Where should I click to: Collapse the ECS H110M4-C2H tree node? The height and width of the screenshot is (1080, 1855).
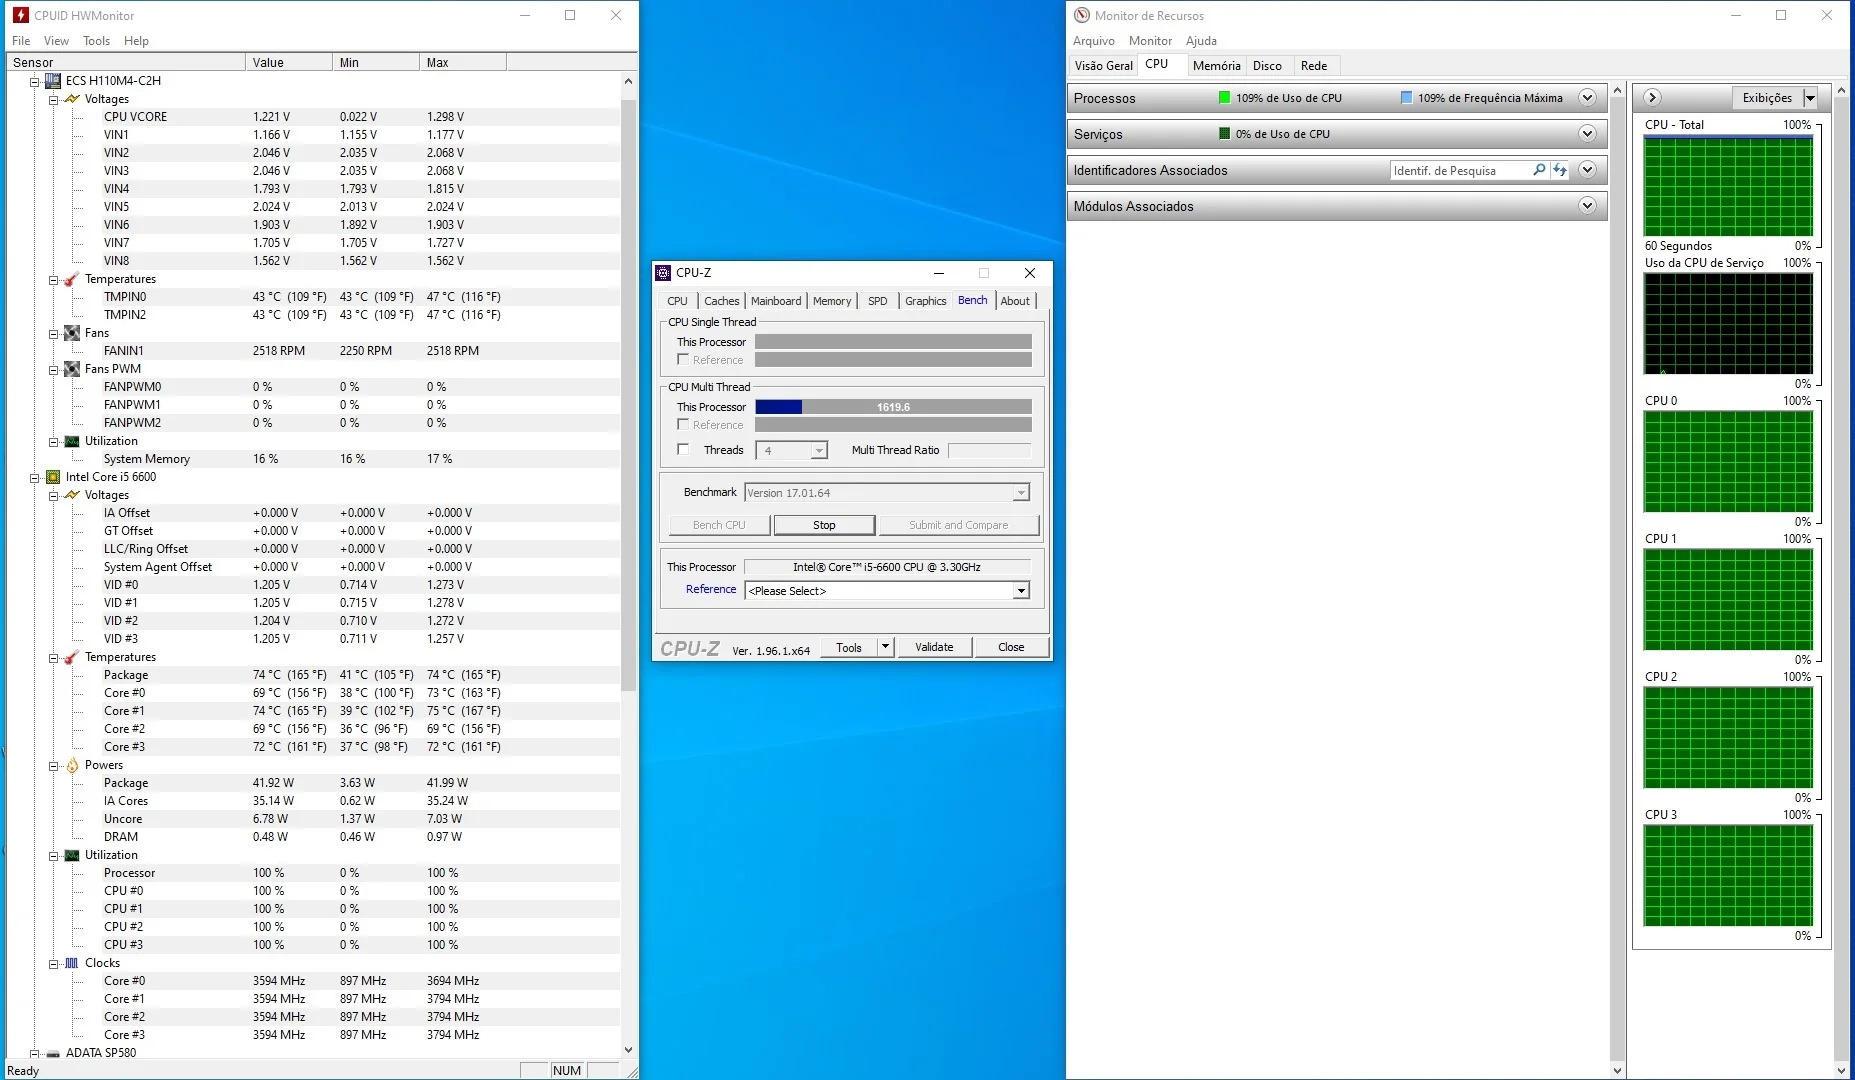click(x=35, y=81)
